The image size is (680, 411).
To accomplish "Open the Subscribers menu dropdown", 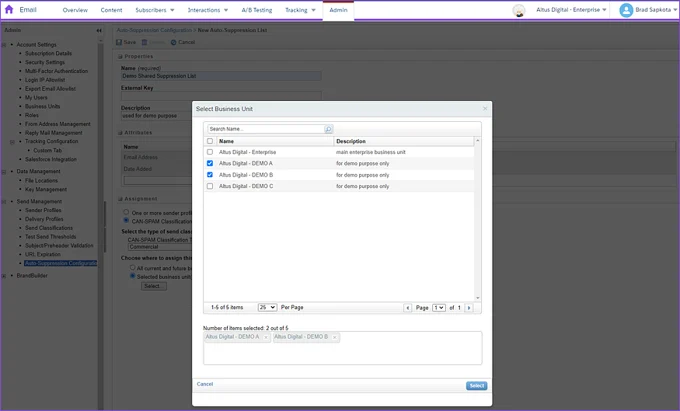I will (155, 10).
